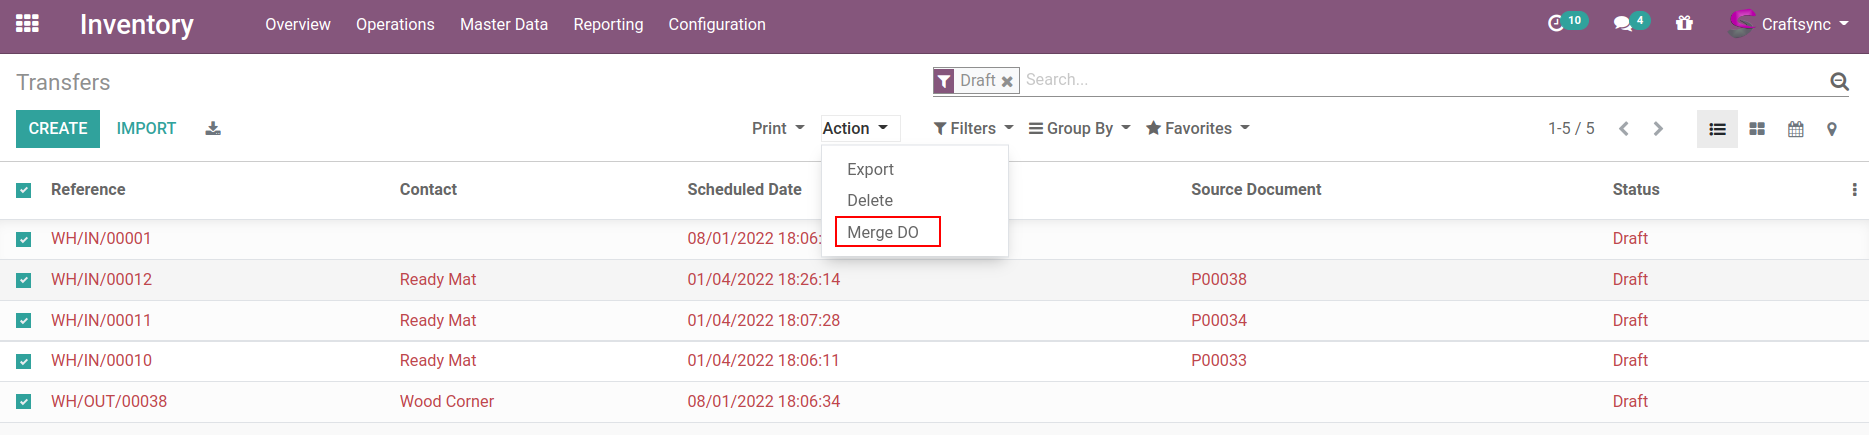Switch to kanban view

1757,129
